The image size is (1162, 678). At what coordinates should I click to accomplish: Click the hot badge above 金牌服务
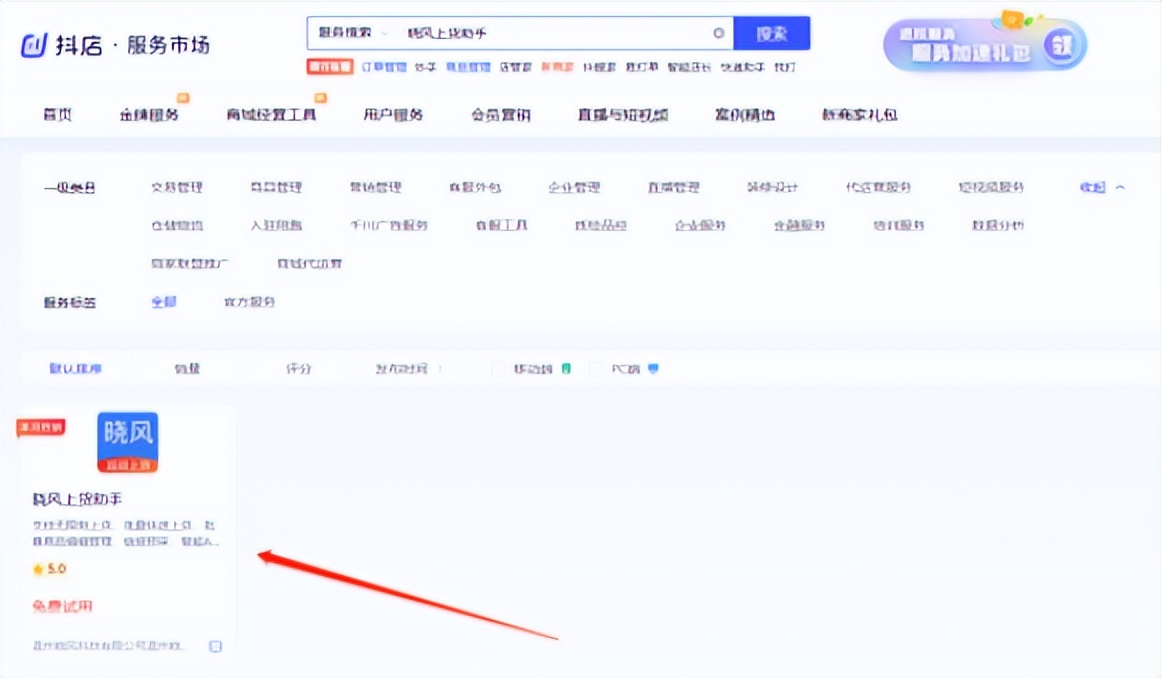(x=183, y=98)
